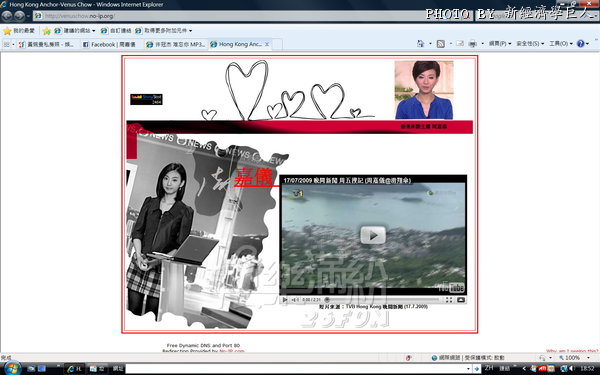
Task: Click the ZH language indicator
Action: click(489, 368)
